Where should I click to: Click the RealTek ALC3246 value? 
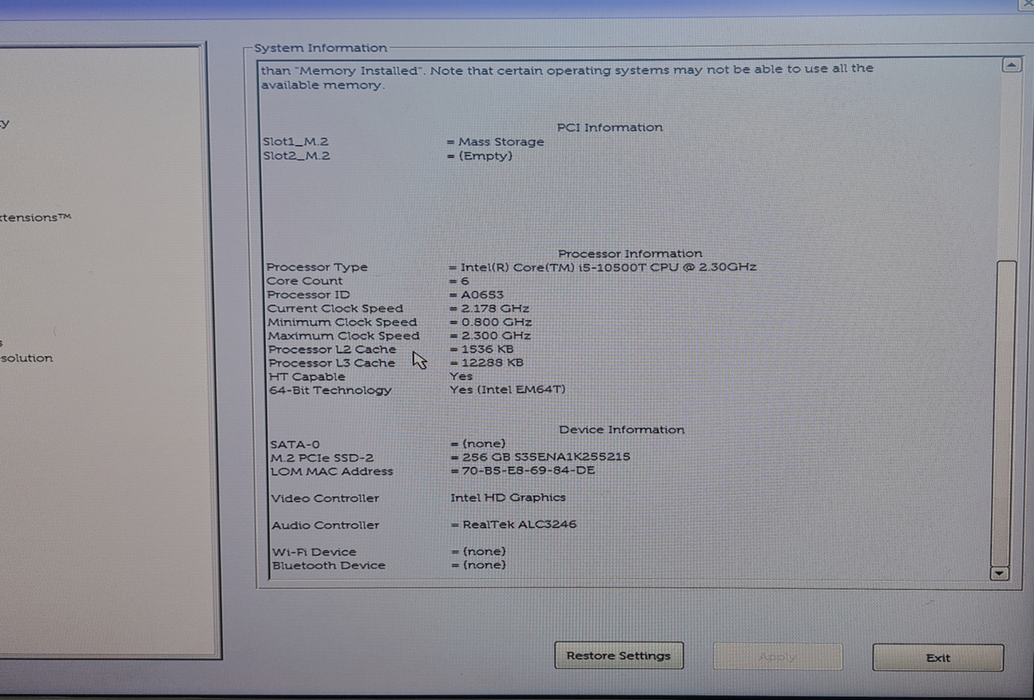tap(520, 525)
